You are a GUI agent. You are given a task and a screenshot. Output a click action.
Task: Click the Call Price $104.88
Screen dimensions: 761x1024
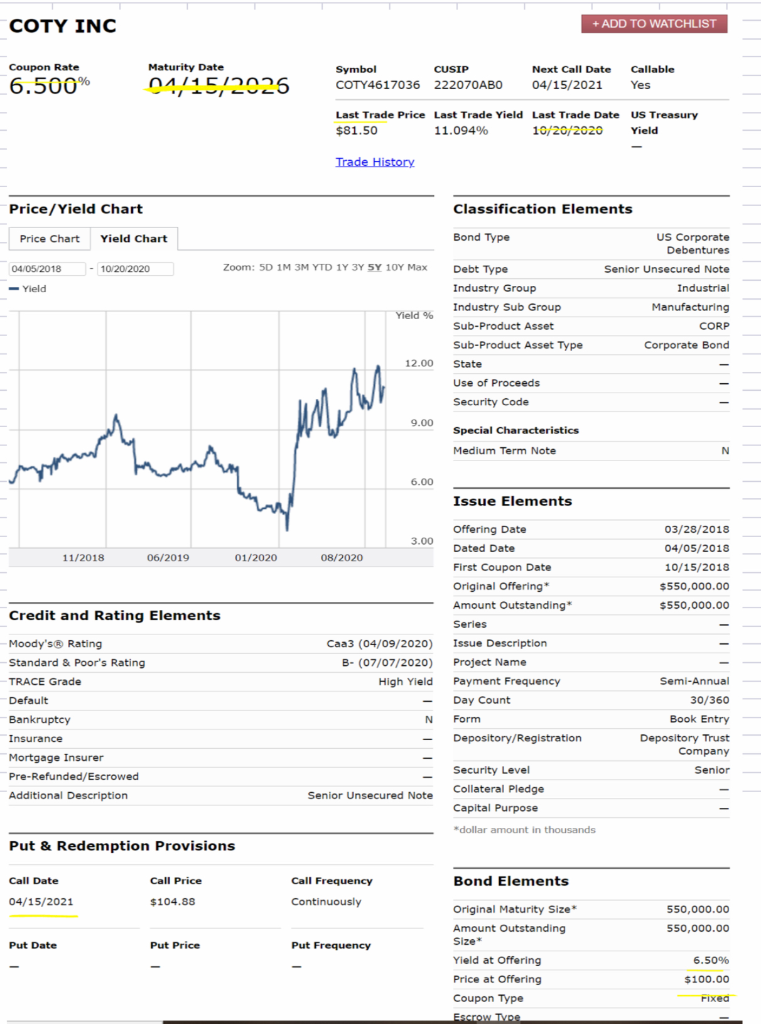click(172, 902)
